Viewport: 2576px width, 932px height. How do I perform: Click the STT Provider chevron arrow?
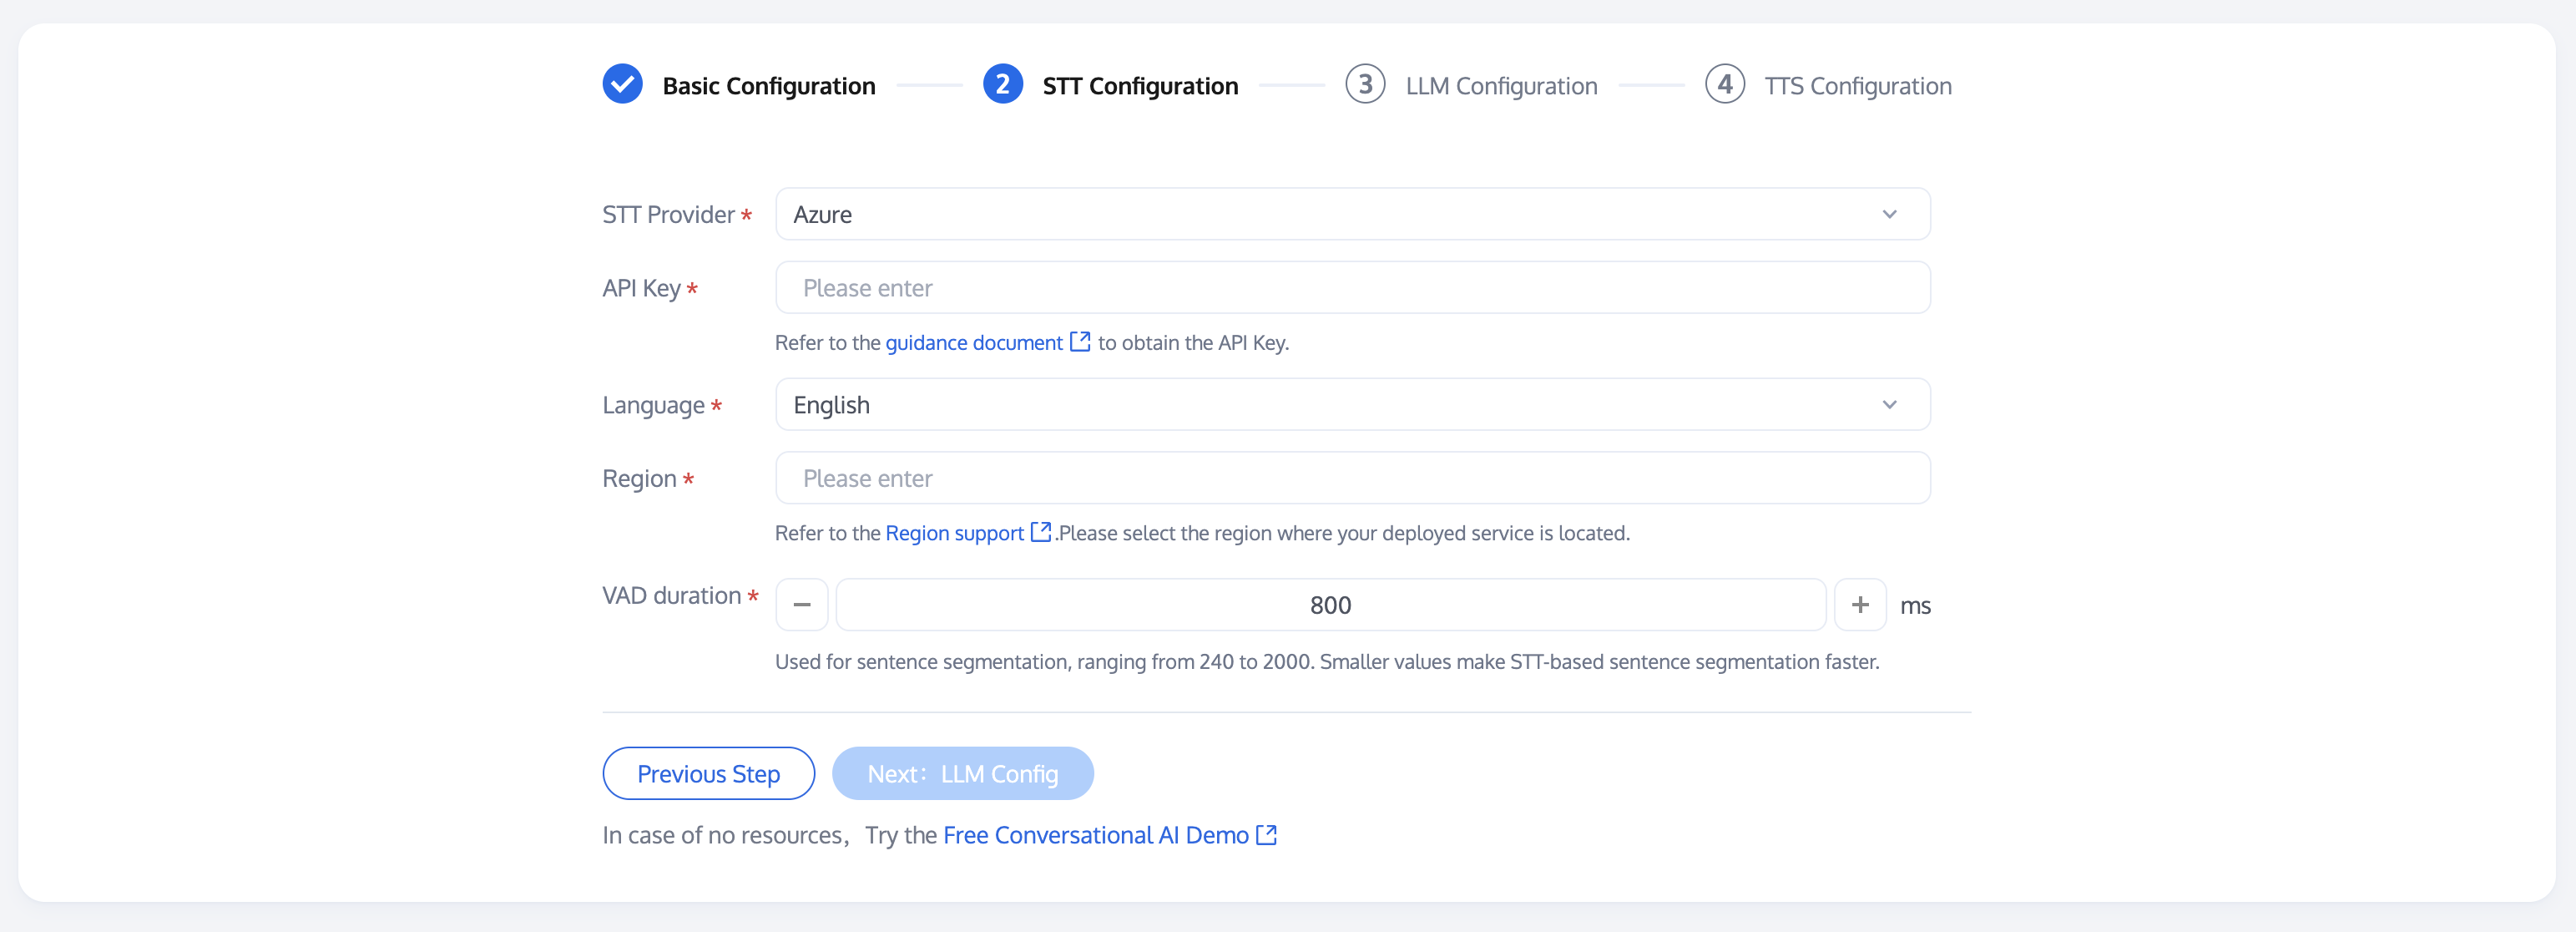(1889, 214)
